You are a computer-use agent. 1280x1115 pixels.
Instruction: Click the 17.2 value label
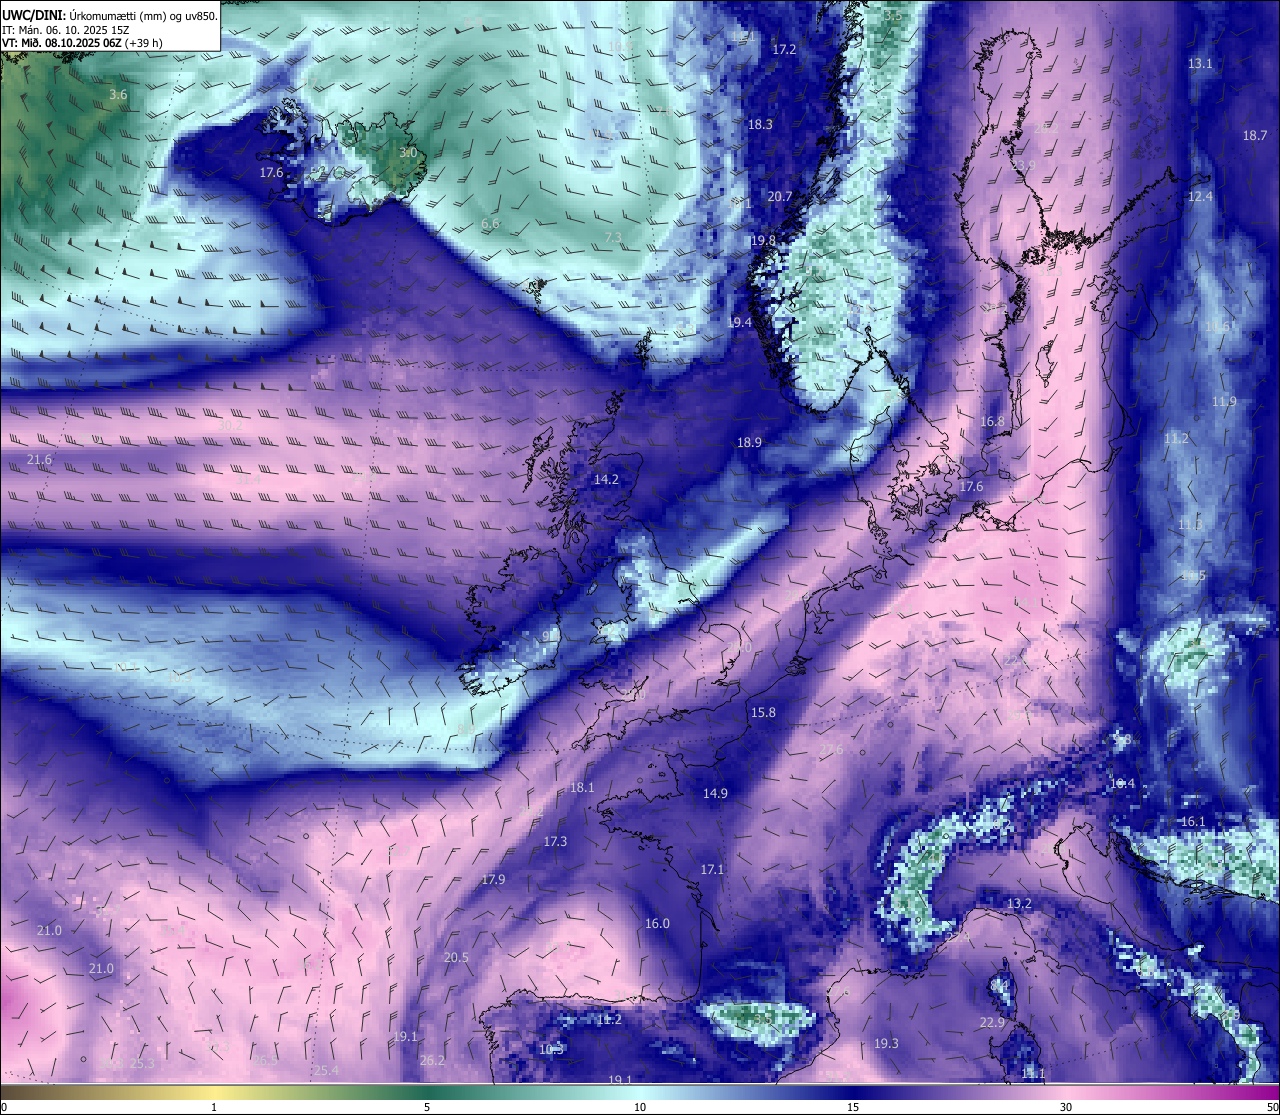pos(784,49)
